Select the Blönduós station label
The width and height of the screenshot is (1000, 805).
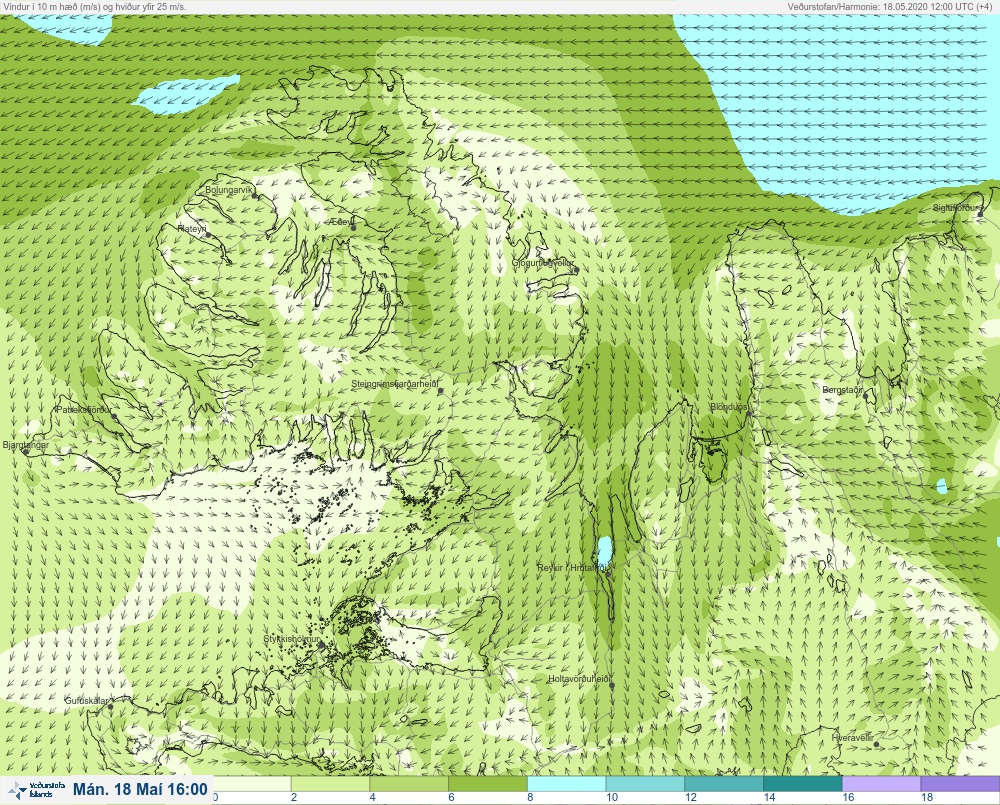[729, 407]
